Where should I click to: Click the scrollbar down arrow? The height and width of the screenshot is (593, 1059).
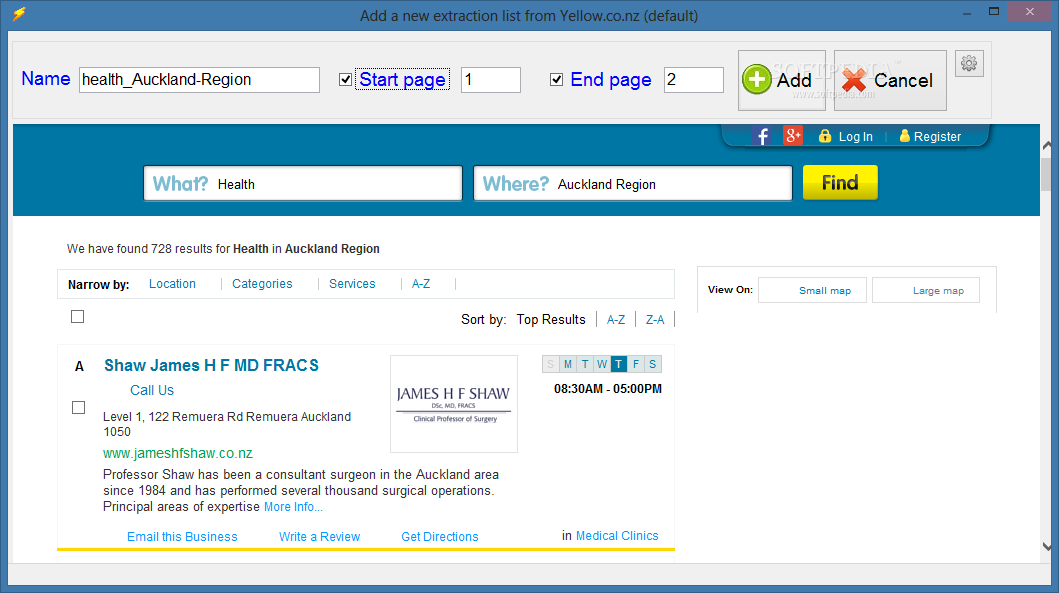pyautogui.click(x=1047, y=546)
